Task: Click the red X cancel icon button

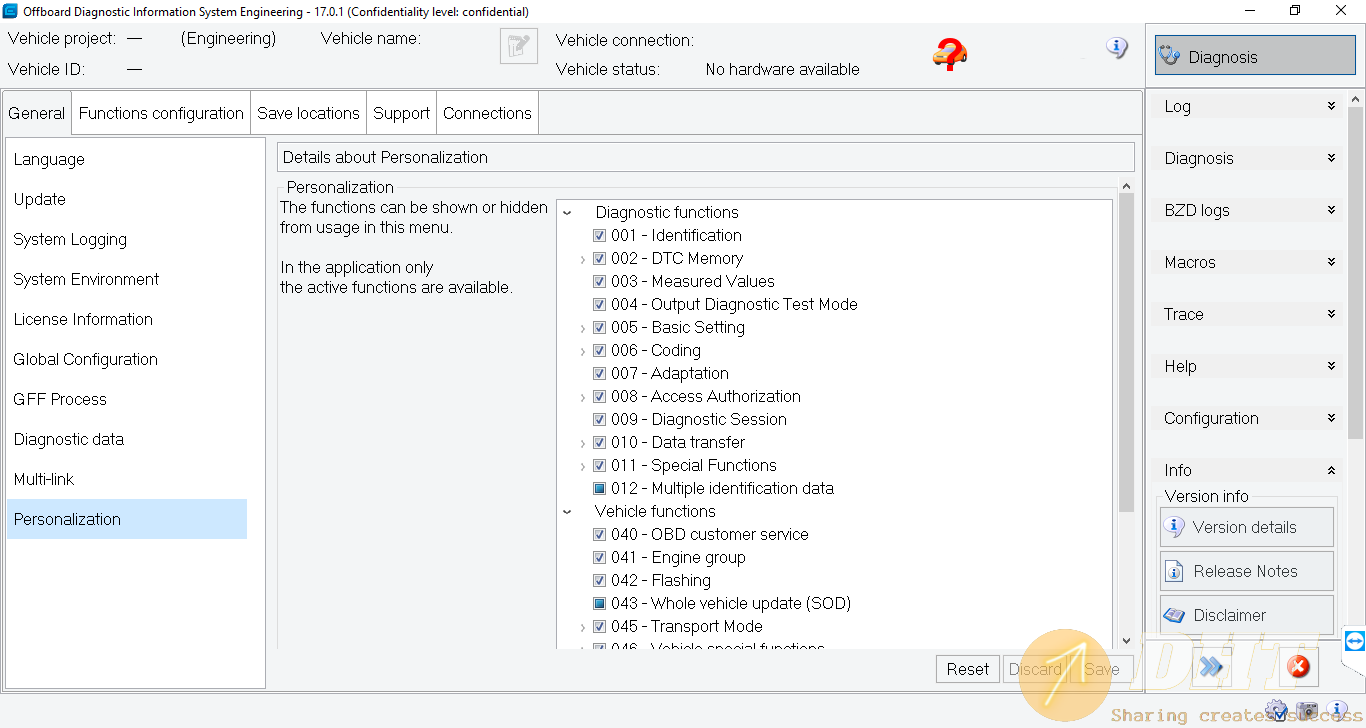Action: tap(1297, 666)
